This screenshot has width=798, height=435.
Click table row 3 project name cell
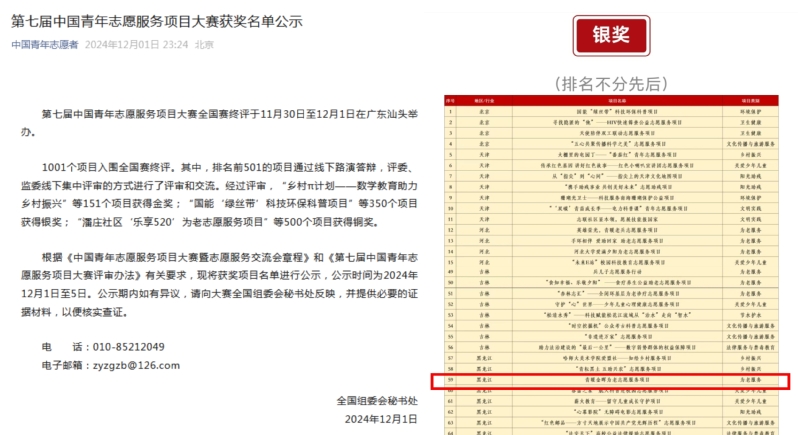coord(617,133)
